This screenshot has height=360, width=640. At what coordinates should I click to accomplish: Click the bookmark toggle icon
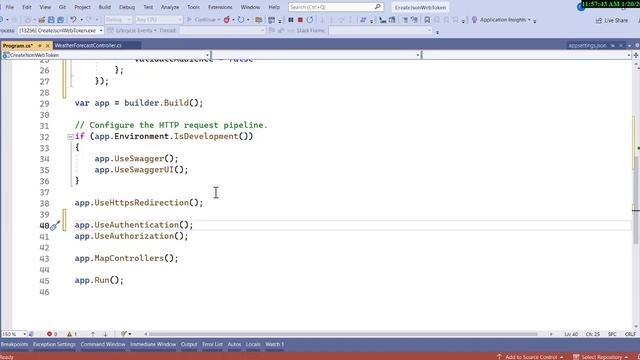[x=427, y=20]
